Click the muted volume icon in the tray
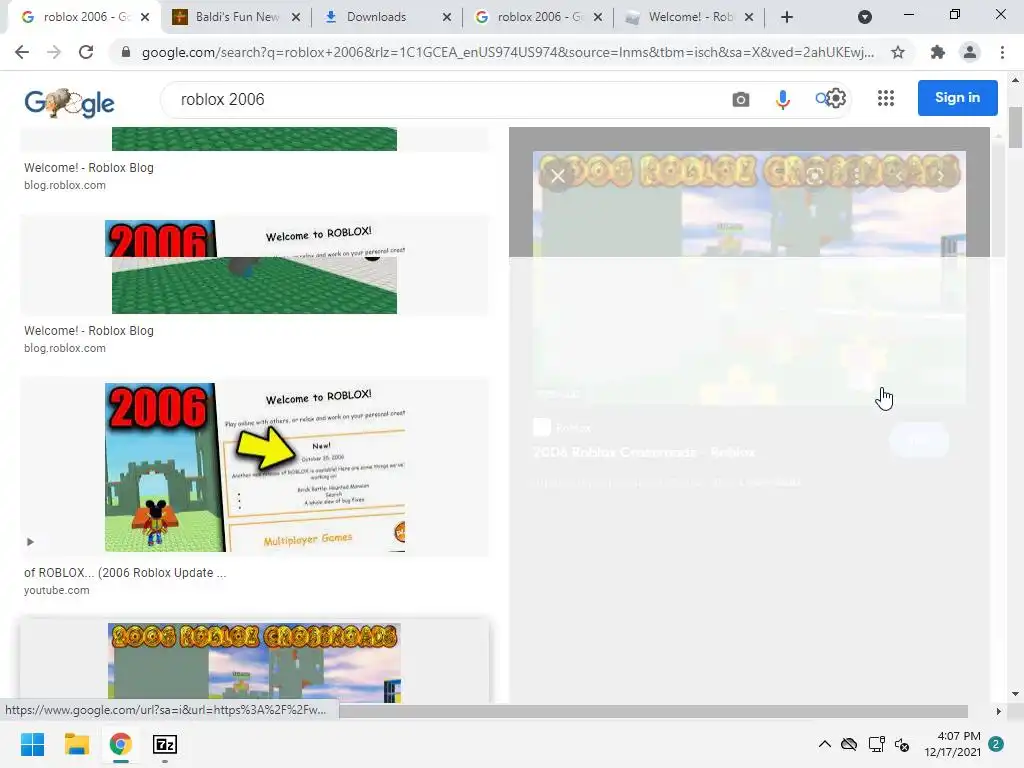Viewport: 1024px width, 768px height. pos(903,744)
